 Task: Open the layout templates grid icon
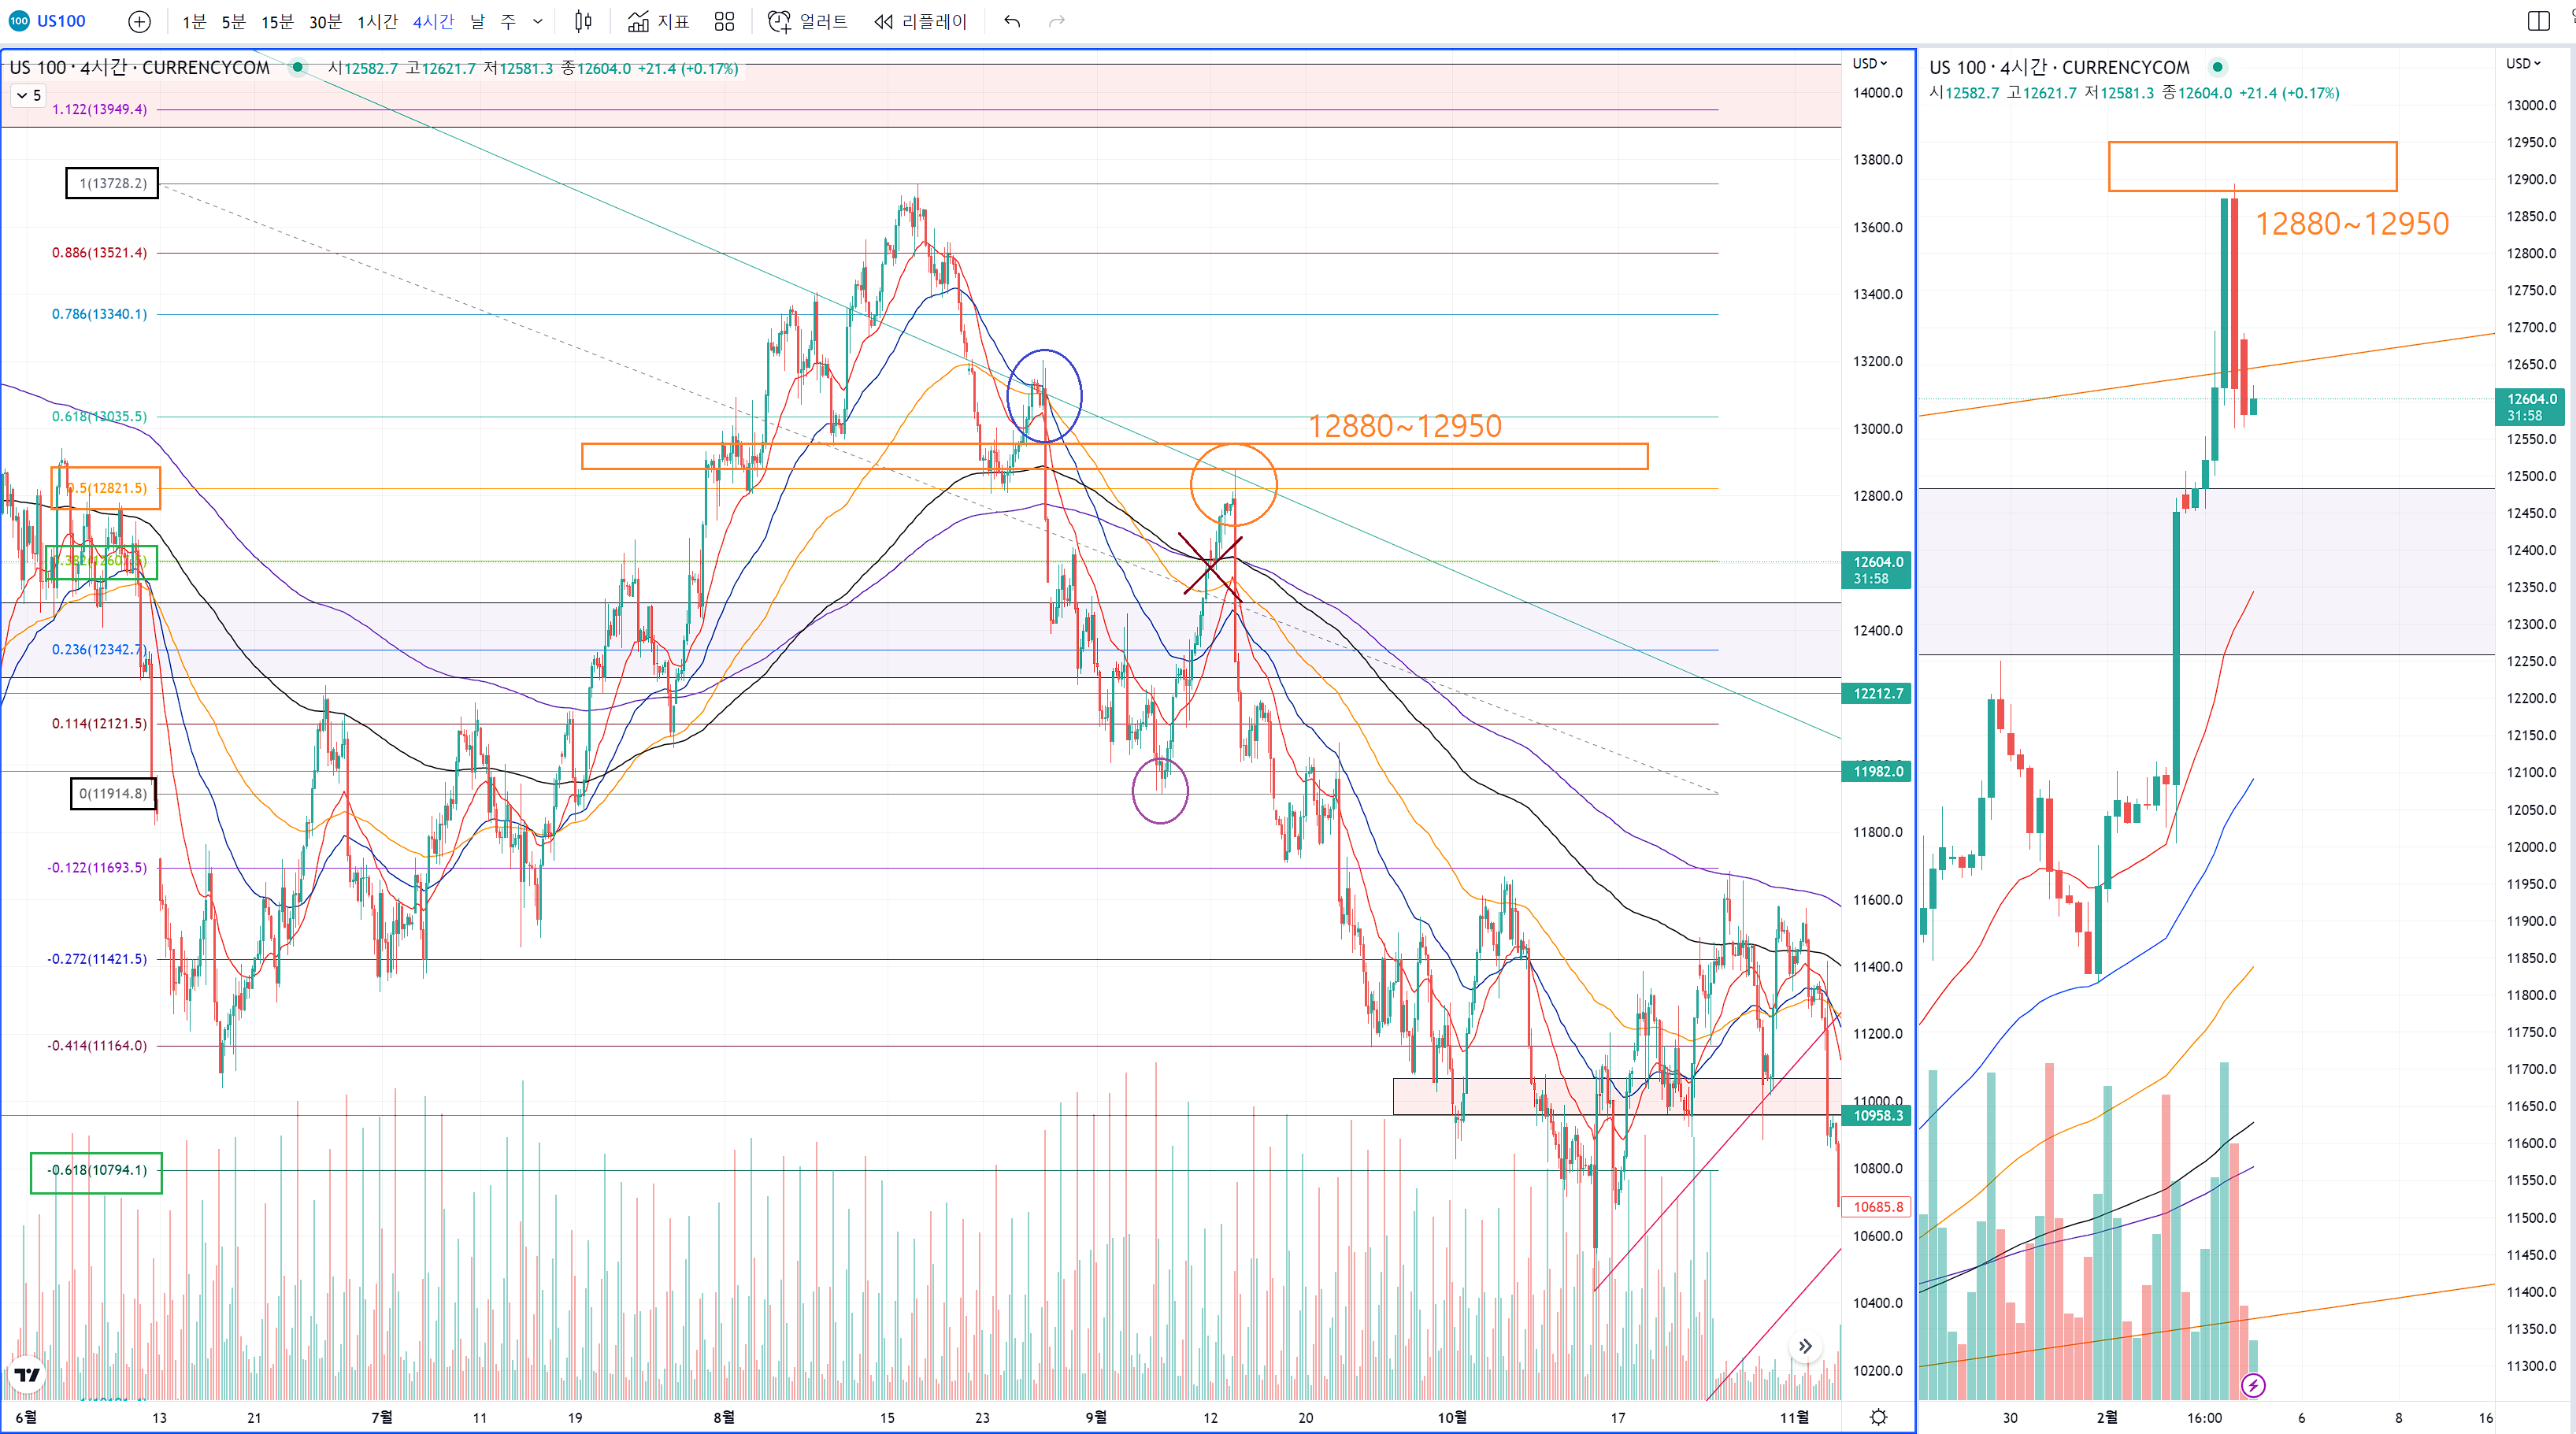click(725, 21)
